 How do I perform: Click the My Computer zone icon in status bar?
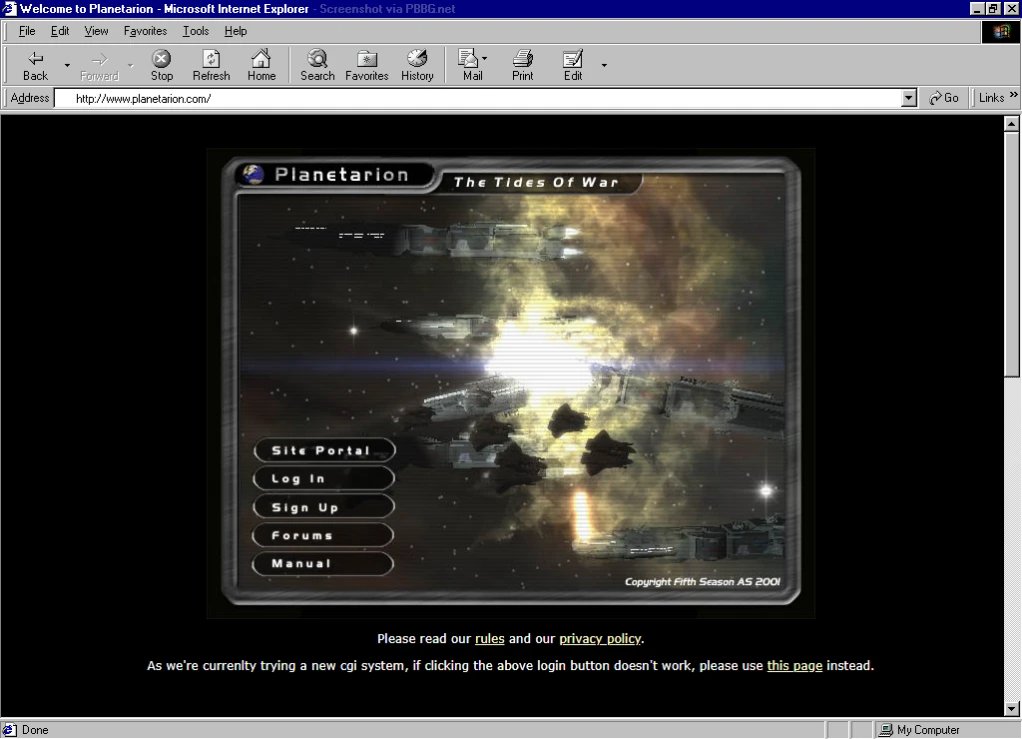[x=885, y=730]
